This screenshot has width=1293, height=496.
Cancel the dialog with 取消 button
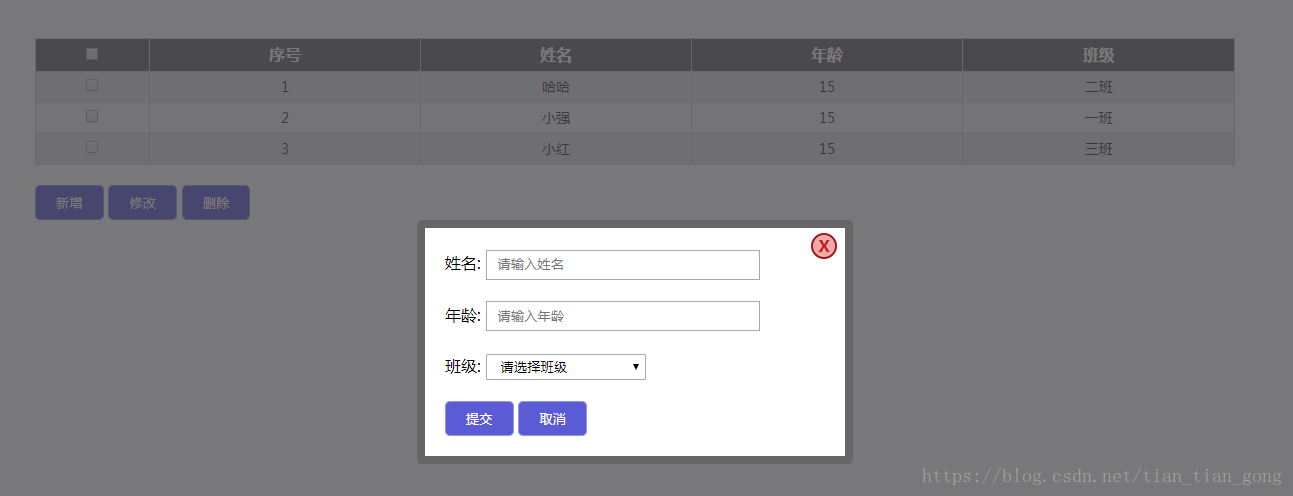(552, 419)
